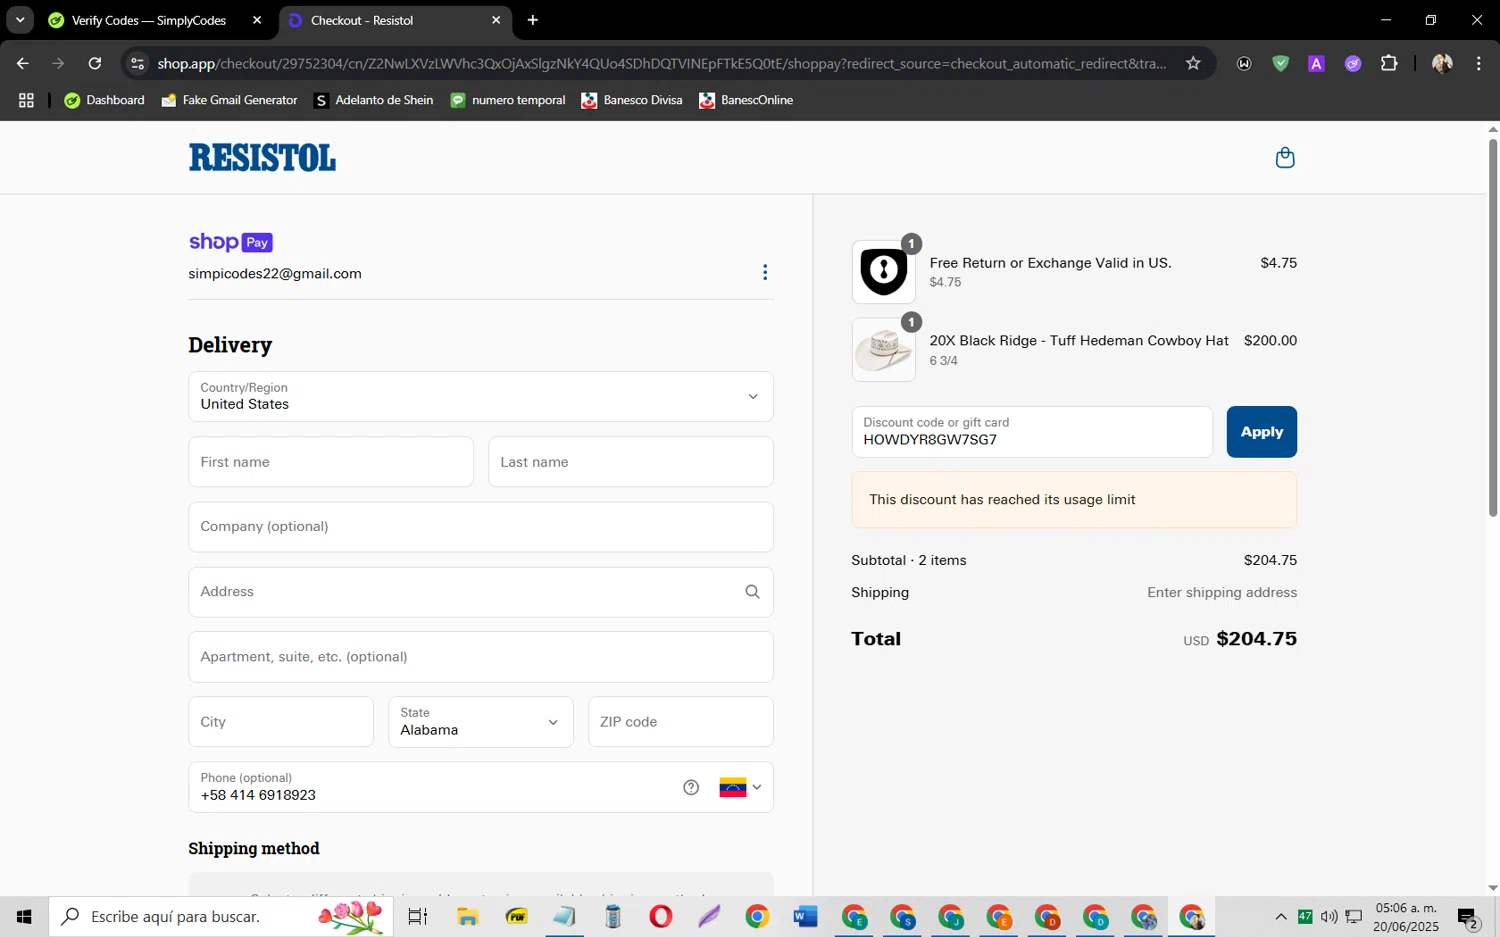Bookmark this page with the star
Image resolution: width=1500 pixels, height=937 pixels.
point(1193,63)
